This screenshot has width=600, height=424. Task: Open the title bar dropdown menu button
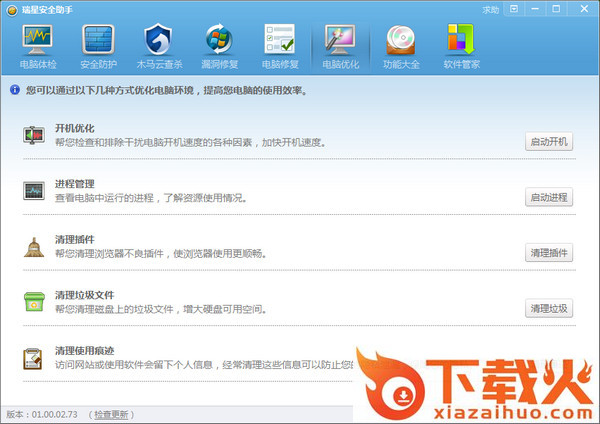[514, 9]
